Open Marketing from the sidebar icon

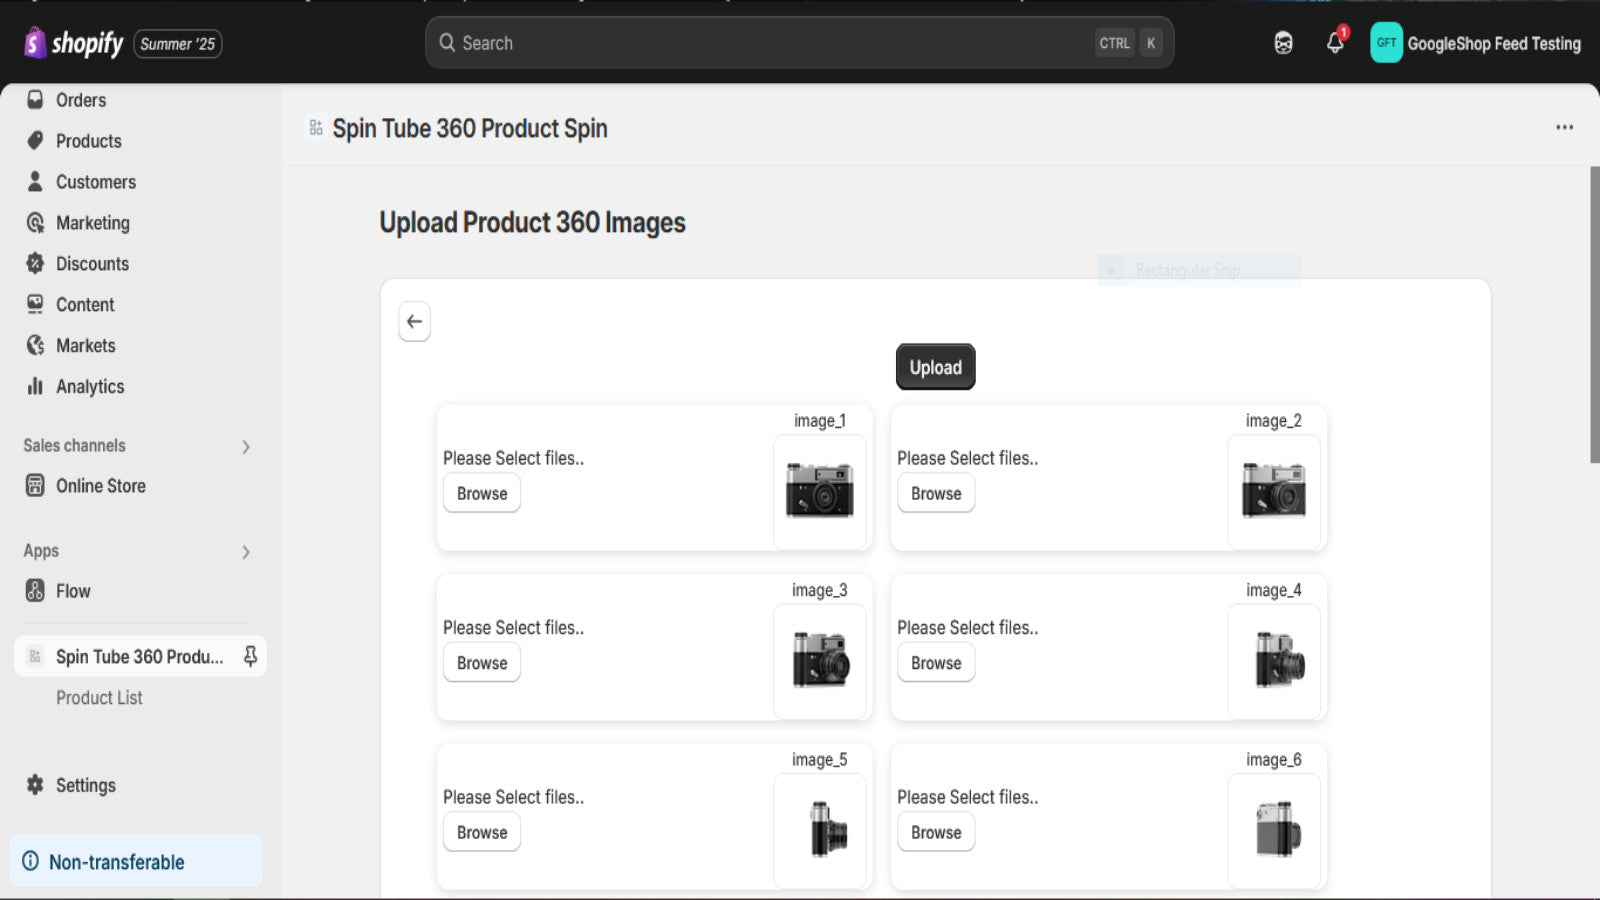35,222
